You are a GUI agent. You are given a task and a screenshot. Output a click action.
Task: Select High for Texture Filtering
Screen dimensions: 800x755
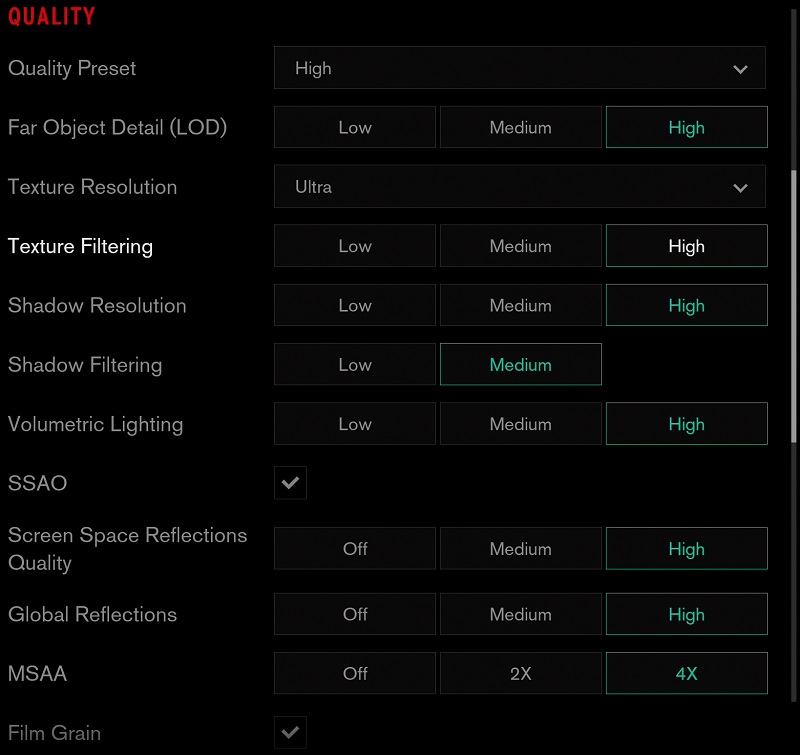pyautogui.click(x=686, y=245)
